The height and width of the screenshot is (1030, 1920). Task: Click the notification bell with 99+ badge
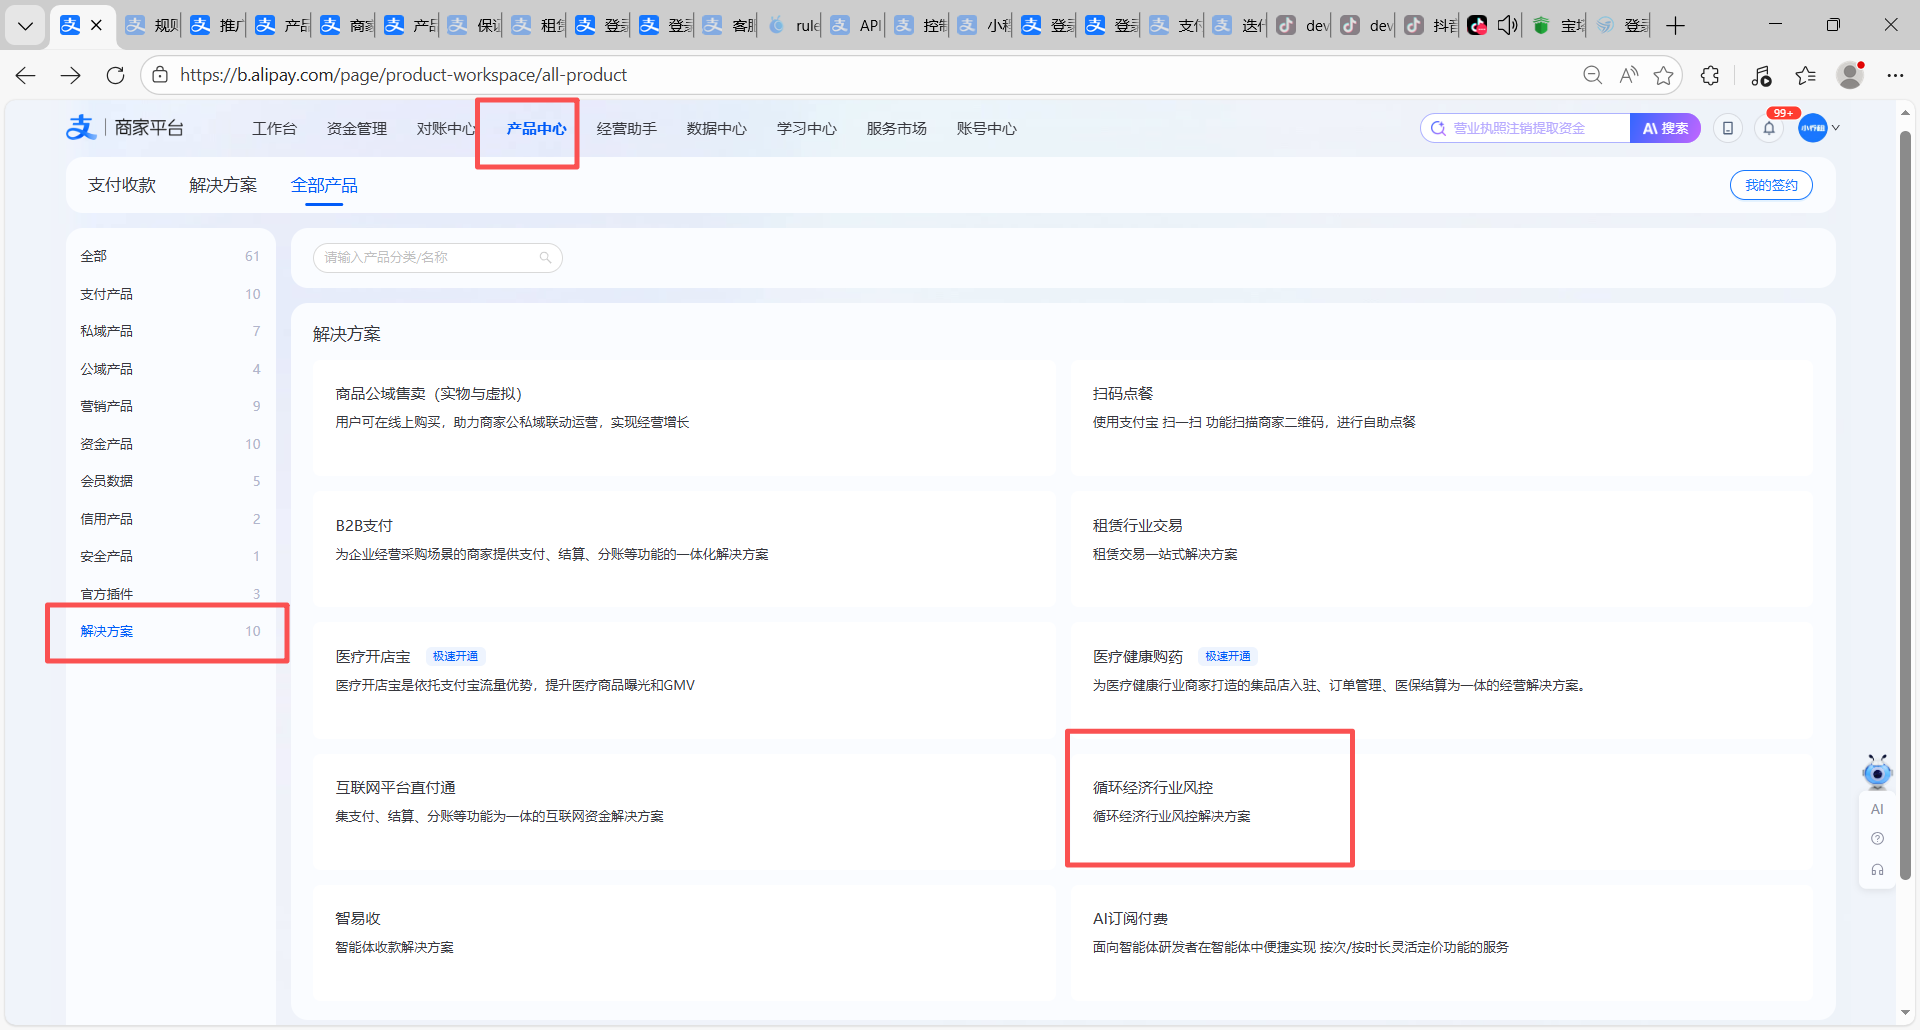click(1769, 128)
